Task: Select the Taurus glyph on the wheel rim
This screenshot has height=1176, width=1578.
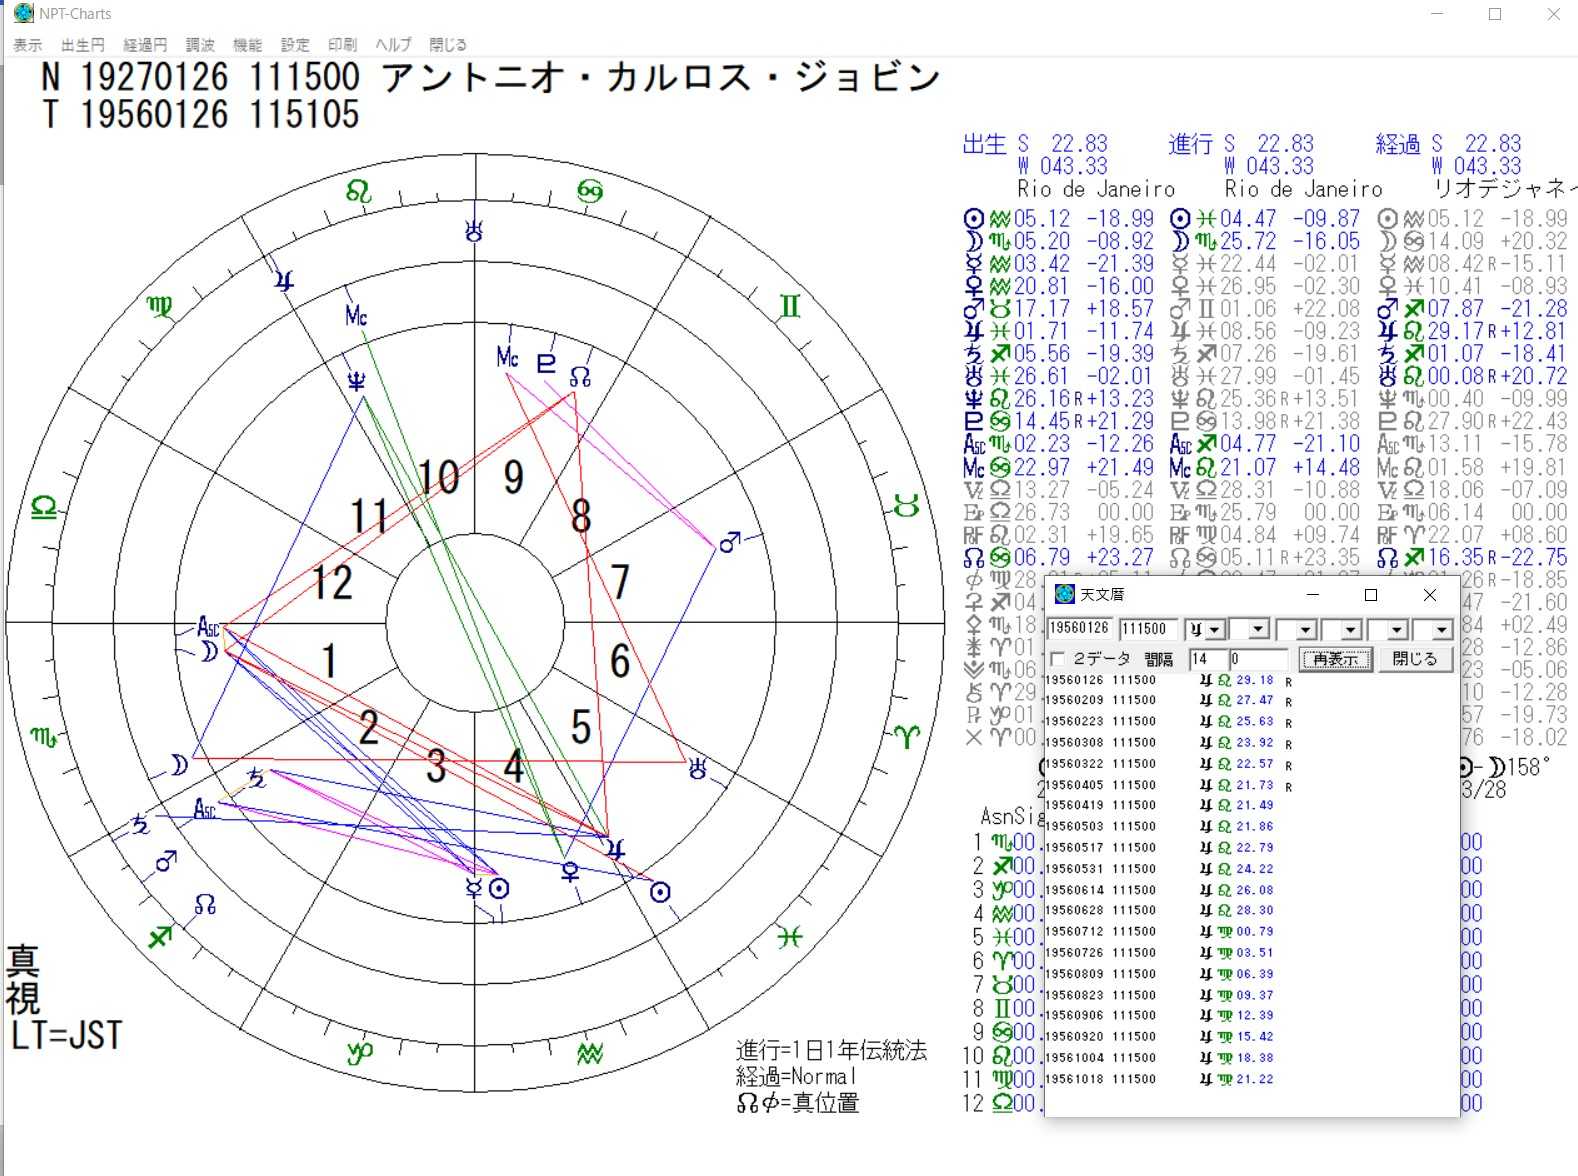Action: coord(906,506)
